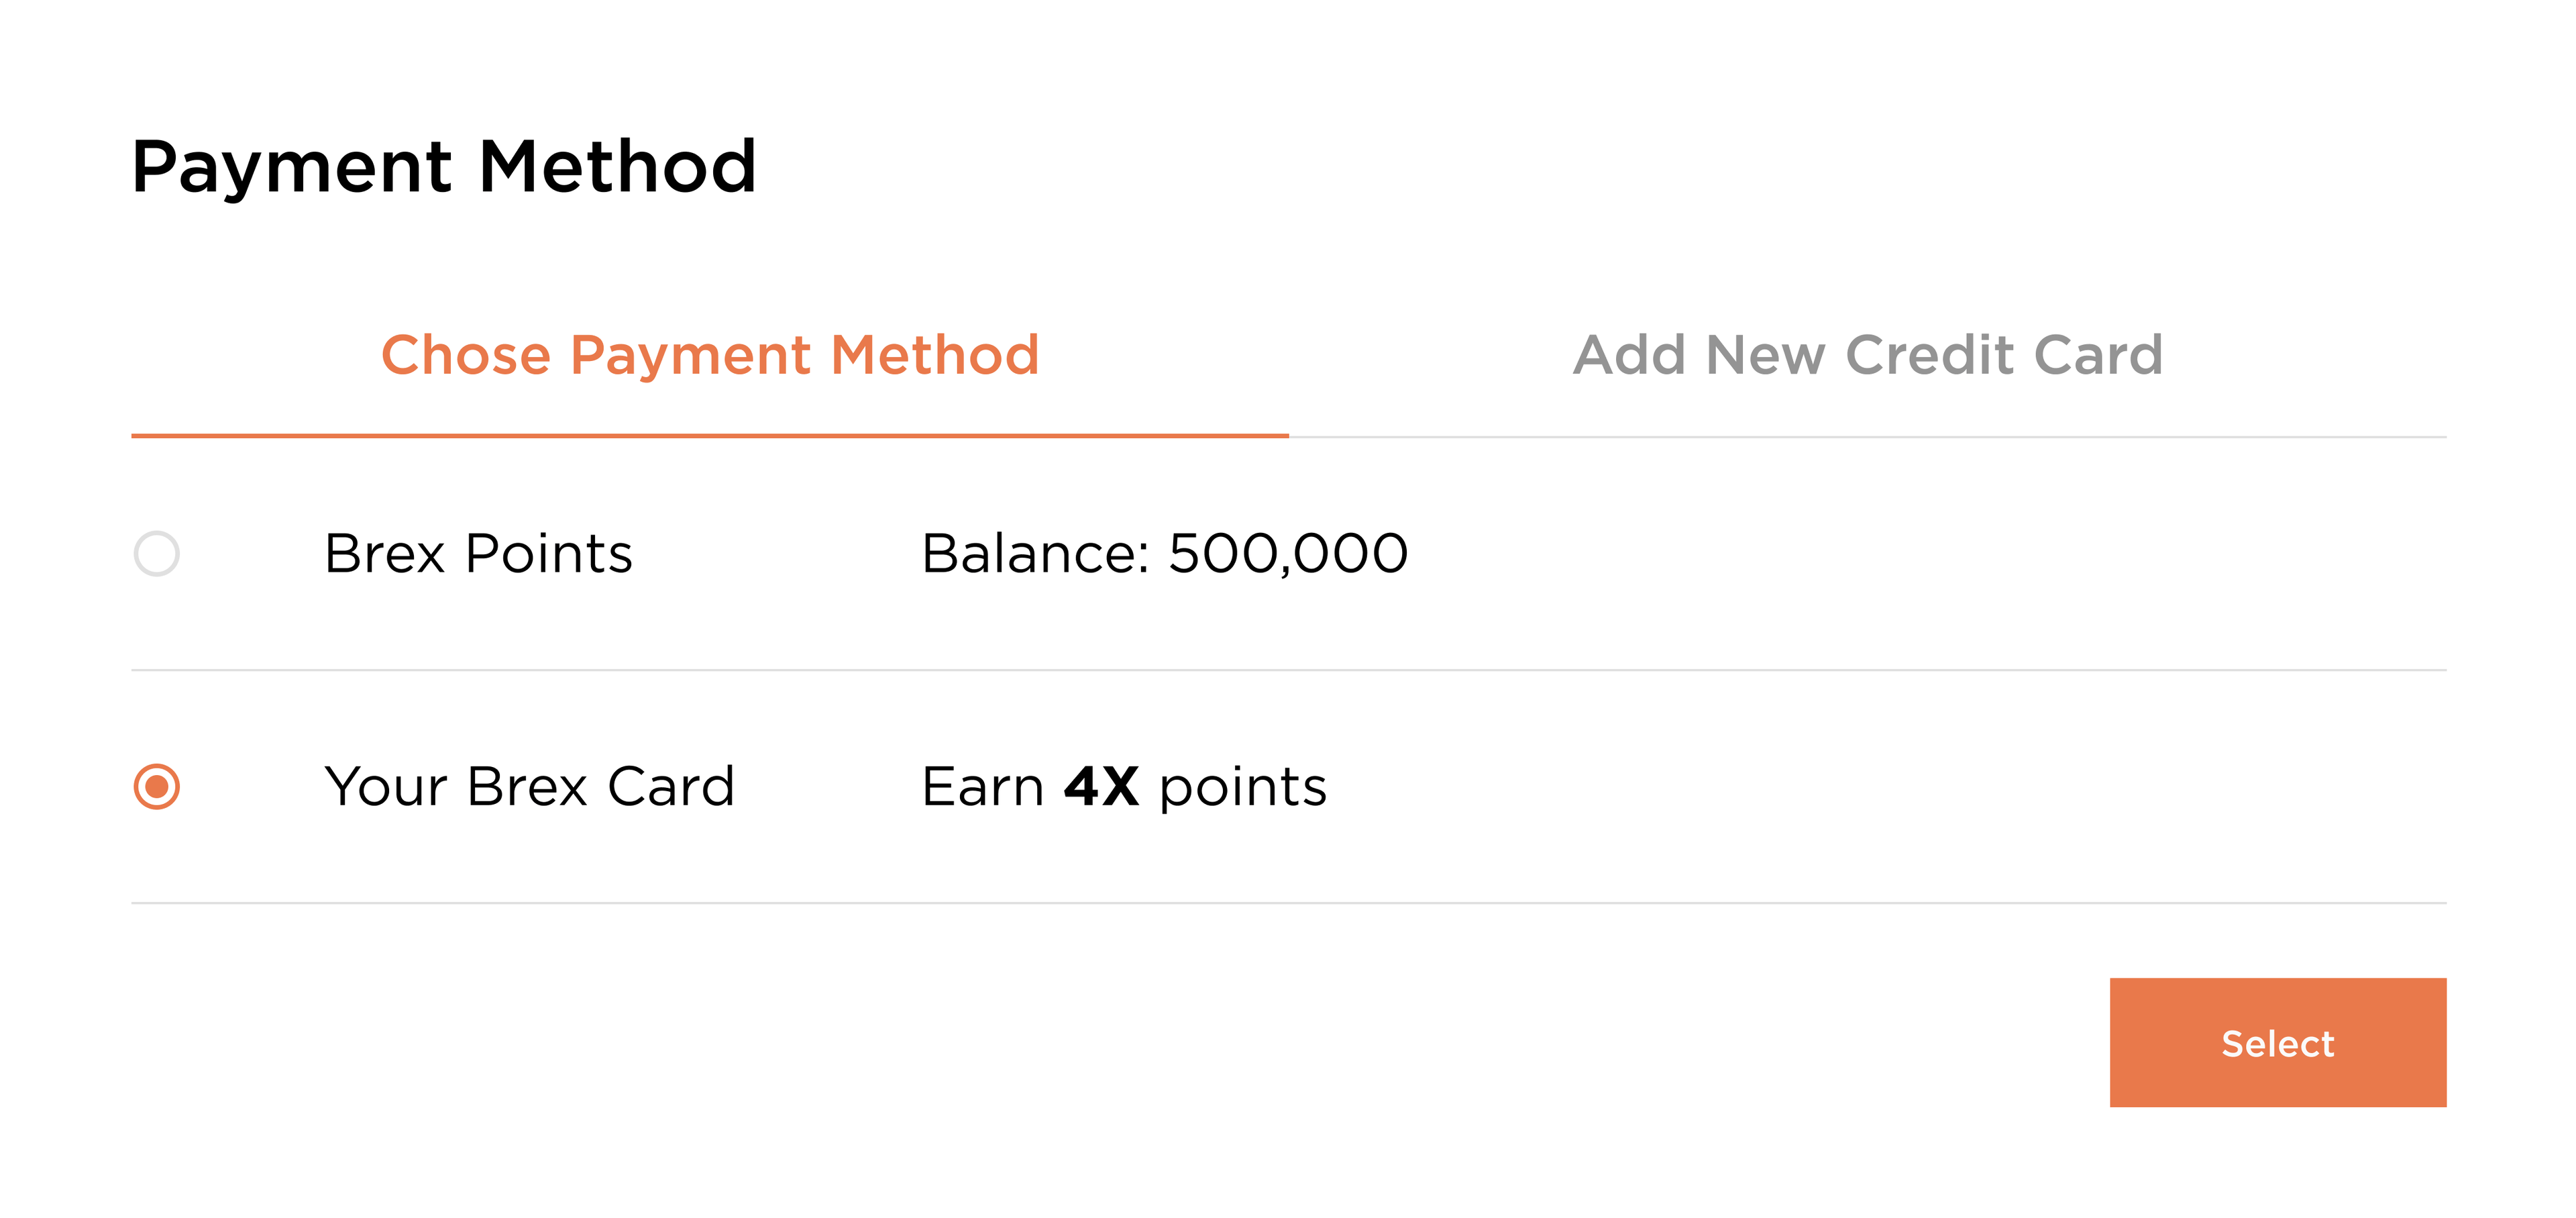Click the Payment Method heading
This screenshot has height=1218, width=2576.
click(x=444, y=166)
